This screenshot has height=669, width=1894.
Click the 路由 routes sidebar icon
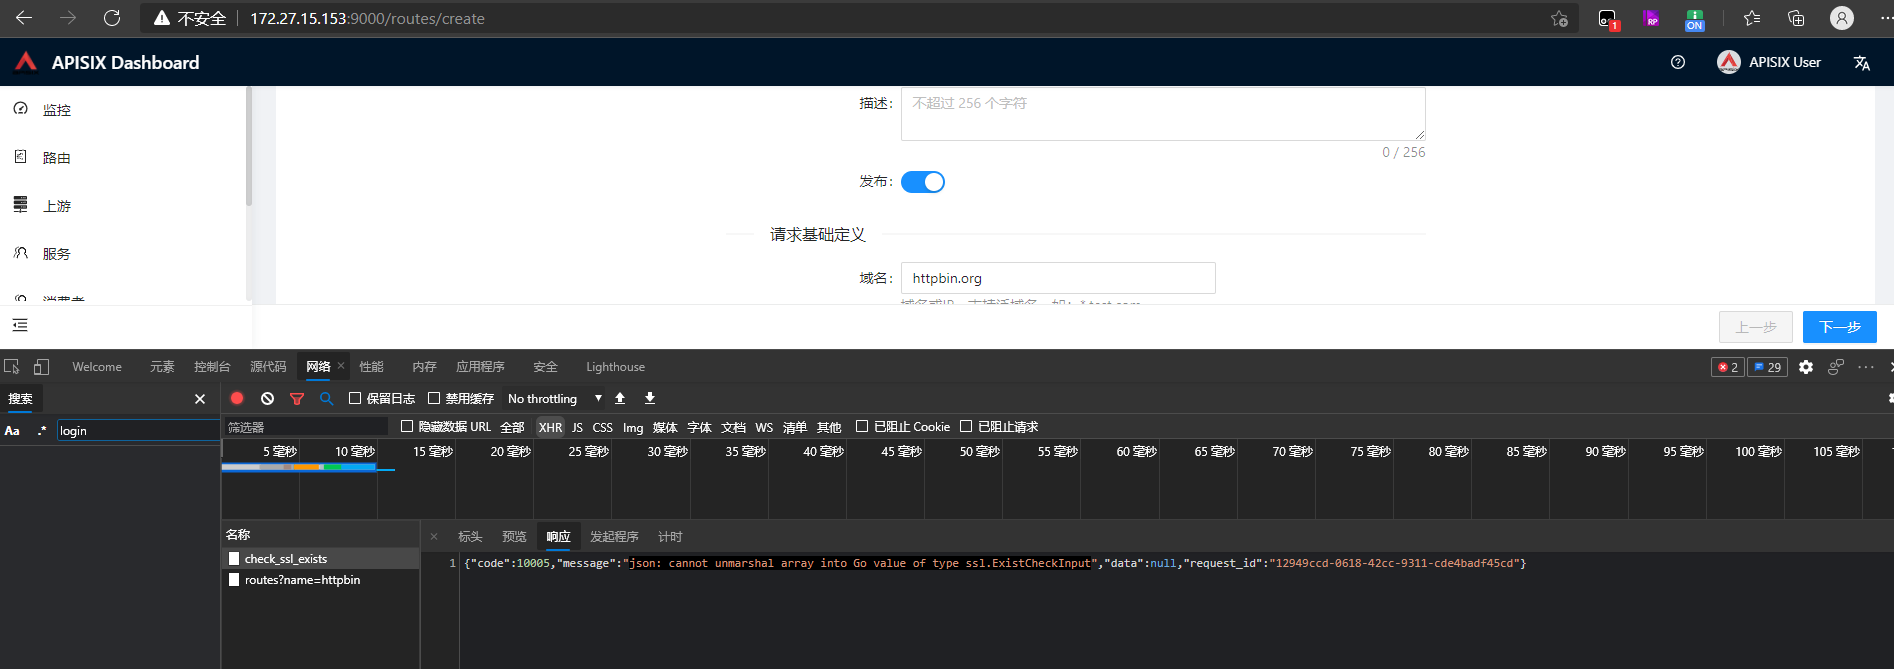(x=21, y=157)
